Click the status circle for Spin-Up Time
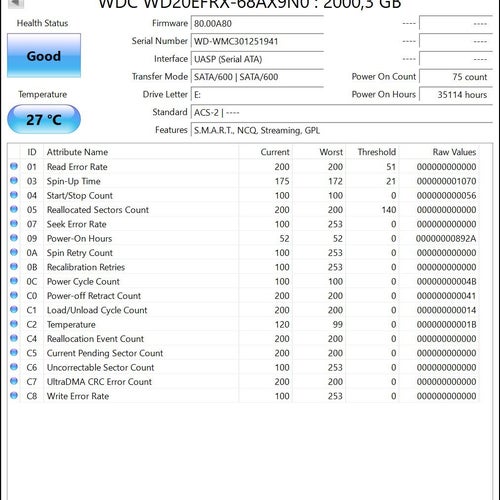This screenshot has width=500, height=500. pyautogui.click(x=14, y=180)
